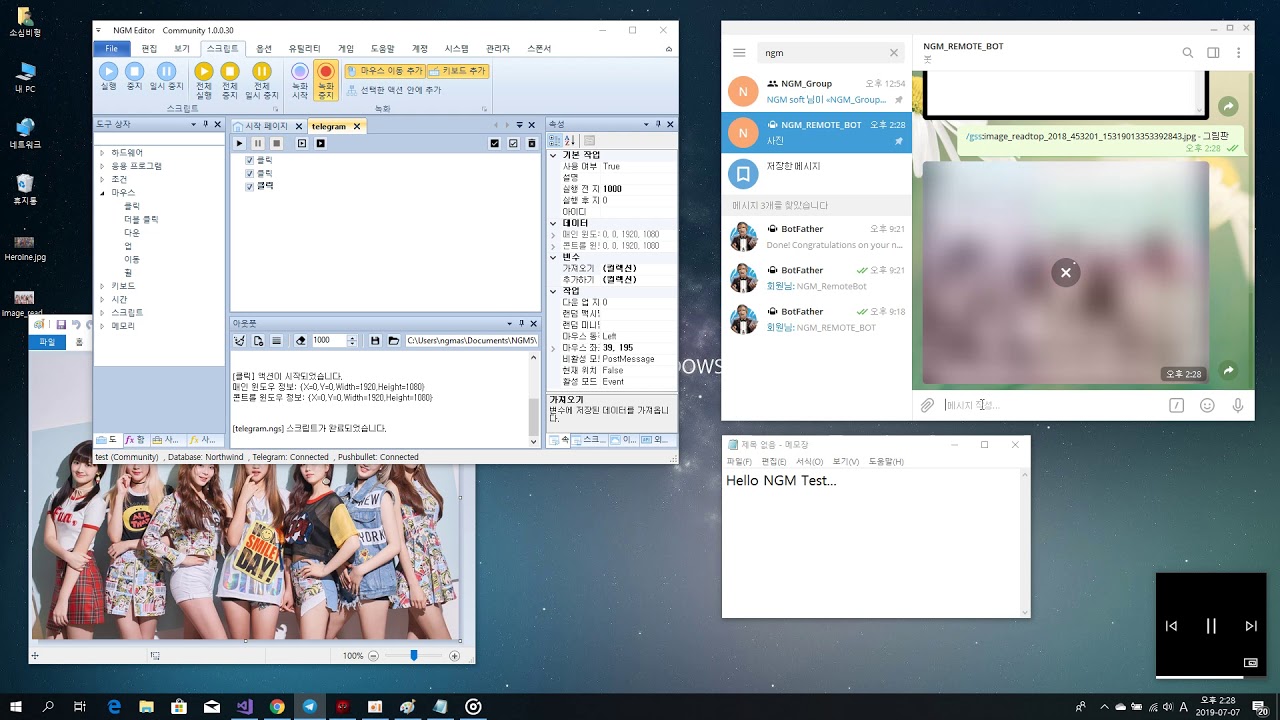Click 선택한 액션 안에 추가 button
This screenshot has height=720, width=1280.
[x=394, y=90]
